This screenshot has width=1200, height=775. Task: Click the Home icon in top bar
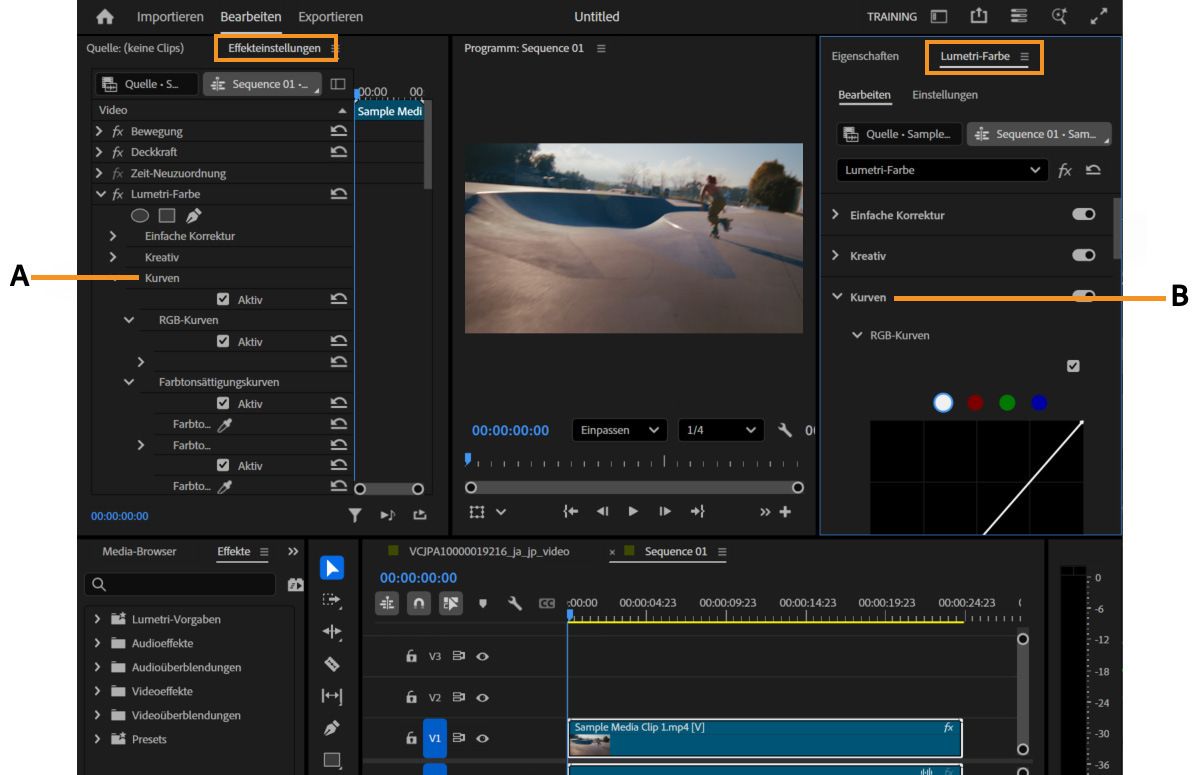coord(105,17)
